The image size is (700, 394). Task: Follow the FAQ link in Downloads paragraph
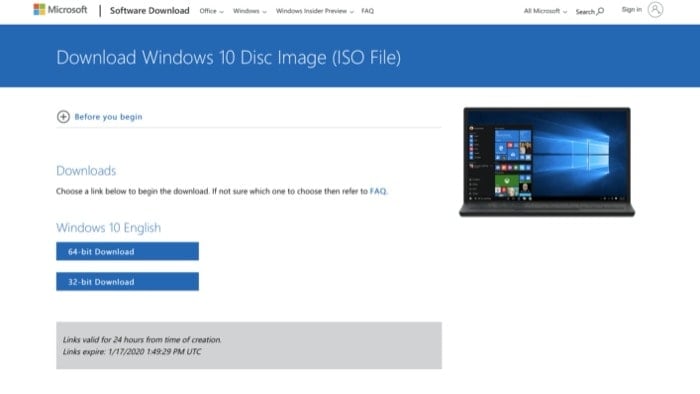point(378,191)
